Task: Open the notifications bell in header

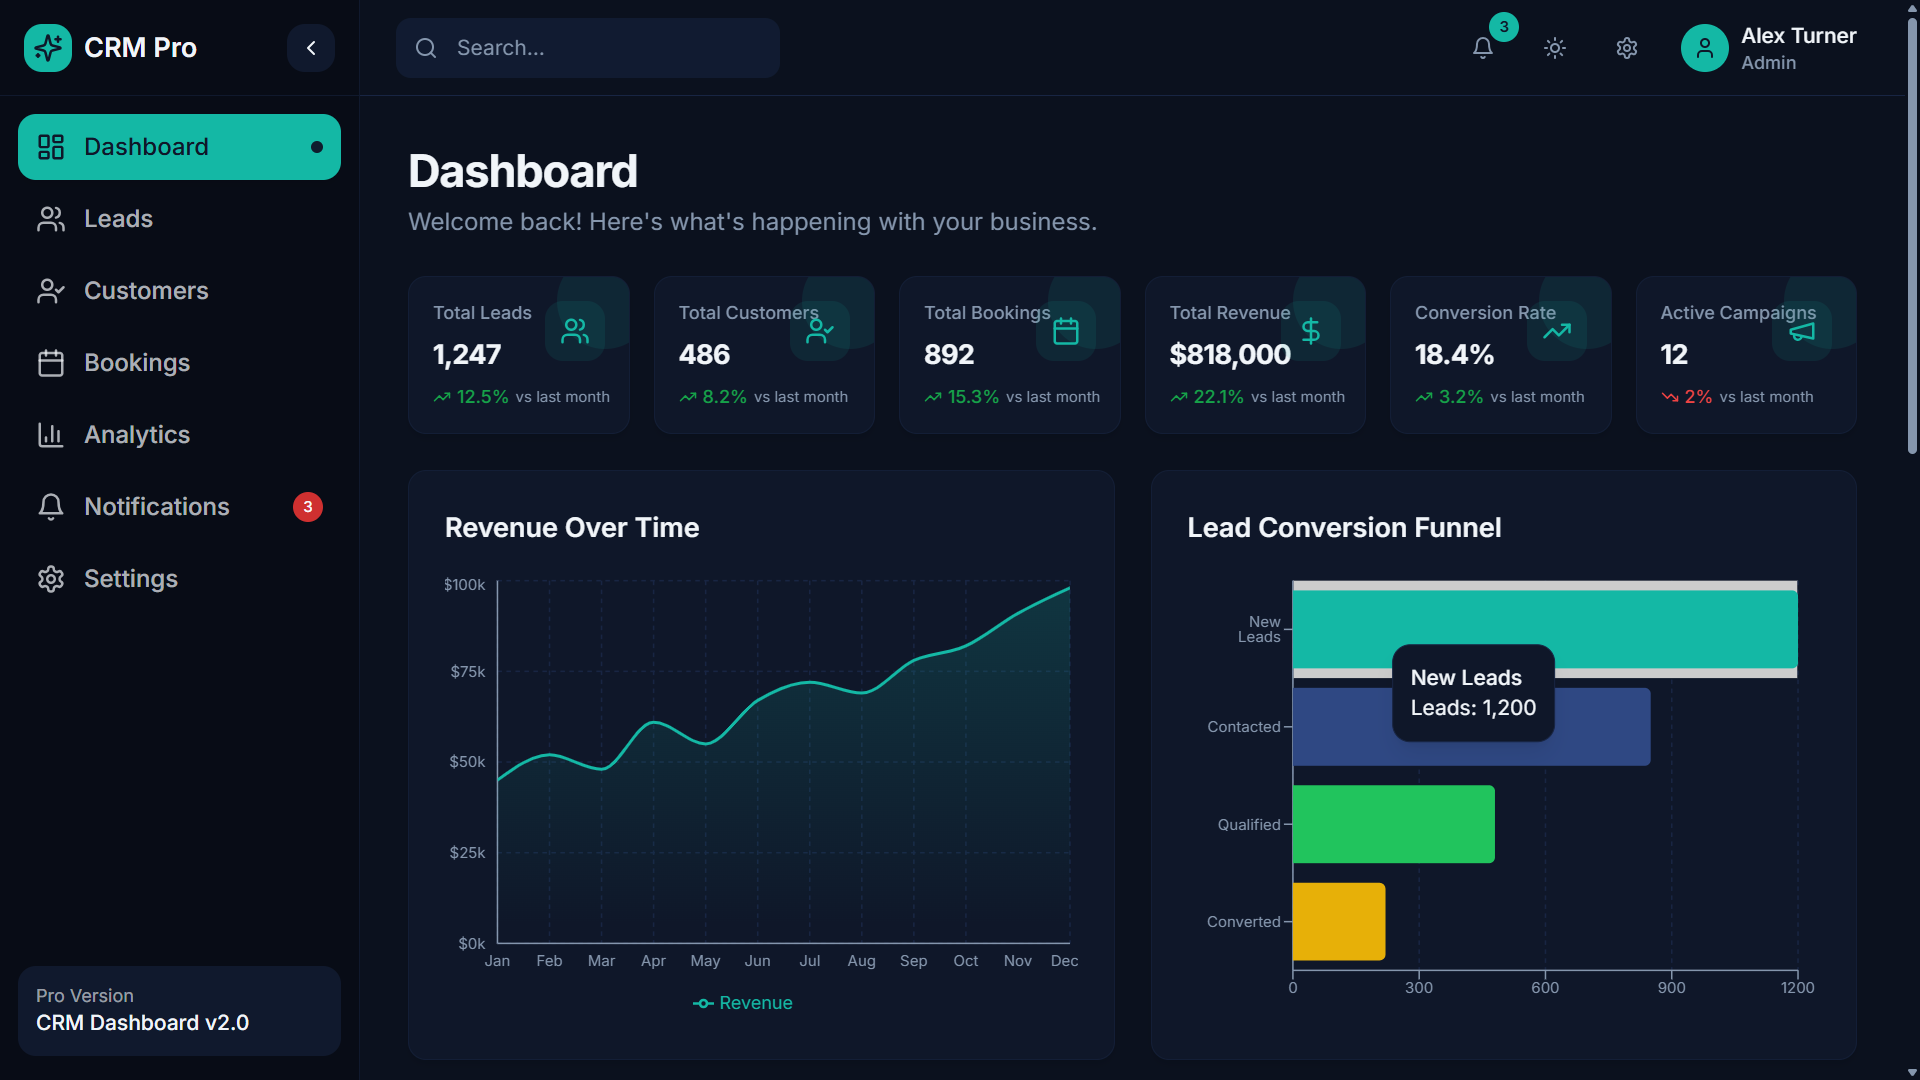Action: [x=1483, y=48]
